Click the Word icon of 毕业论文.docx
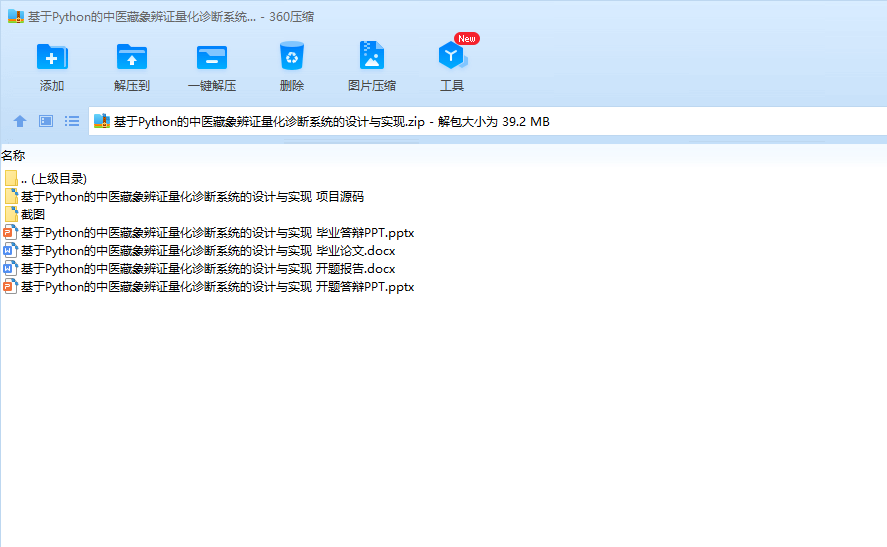The height and width of the screenshot is (547, 887). [x=10, y=251]
